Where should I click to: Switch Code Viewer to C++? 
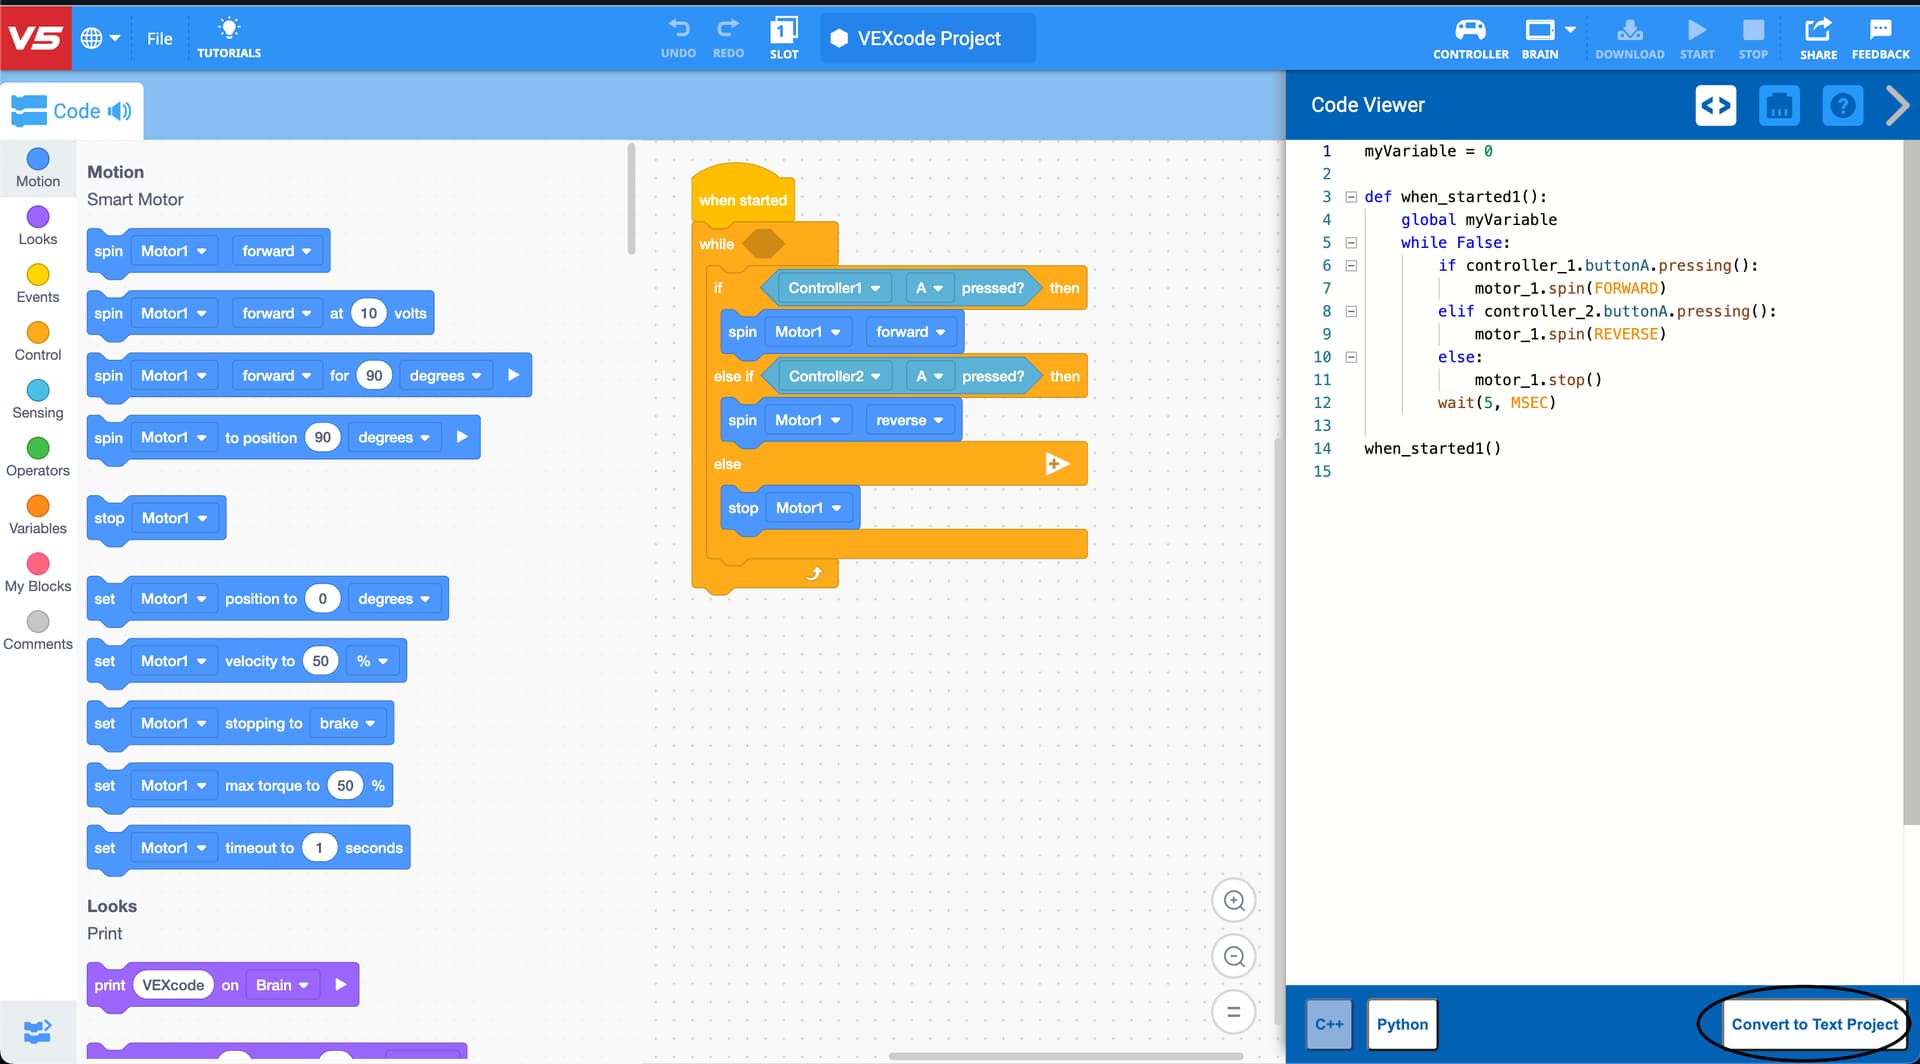(1329, 1024)
